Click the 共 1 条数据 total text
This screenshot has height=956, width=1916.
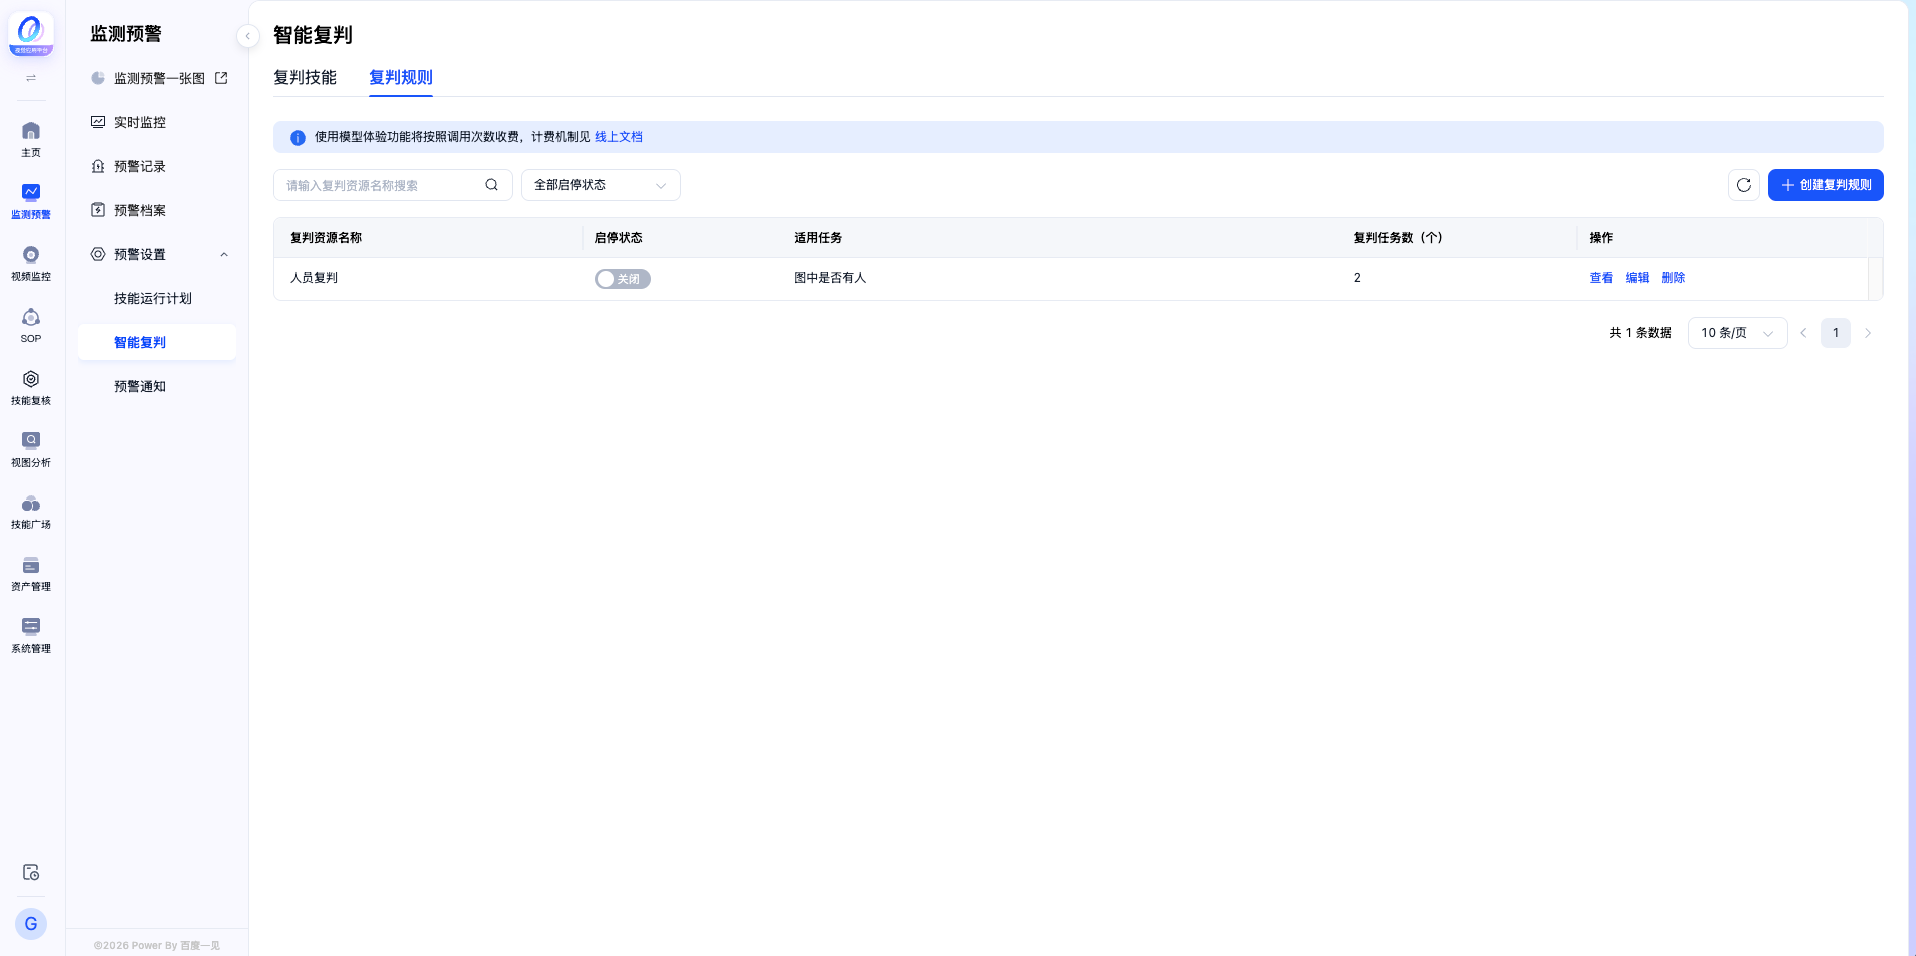point(1640,333)
